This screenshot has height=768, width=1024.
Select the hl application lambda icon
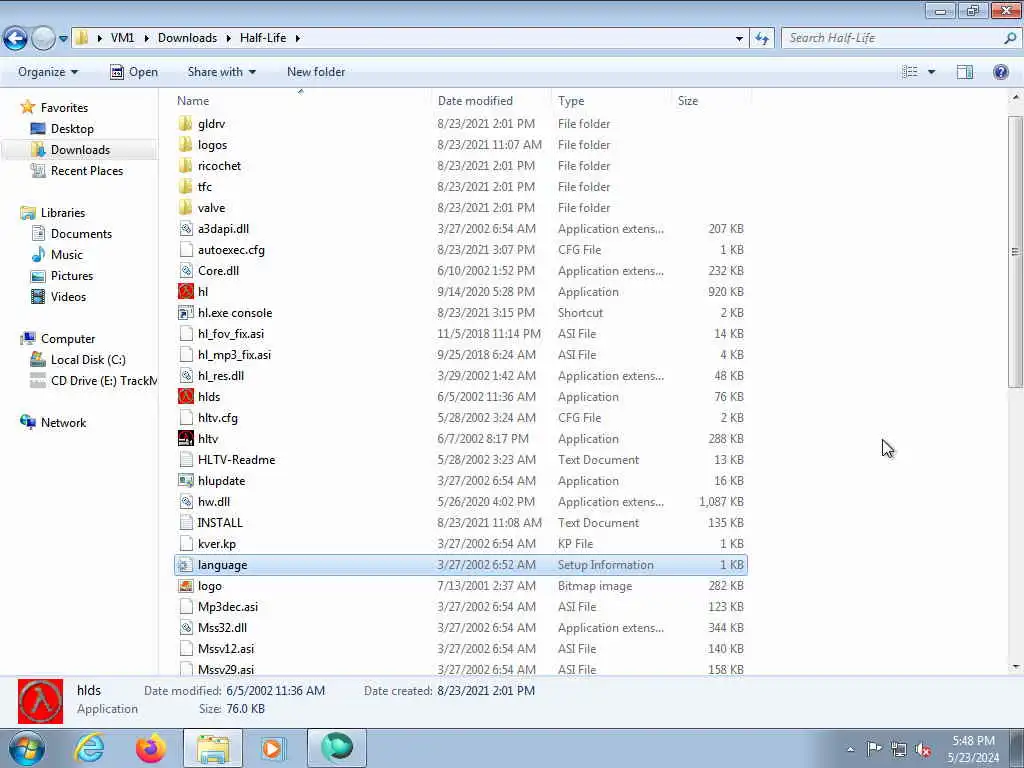tap(186, 291)
